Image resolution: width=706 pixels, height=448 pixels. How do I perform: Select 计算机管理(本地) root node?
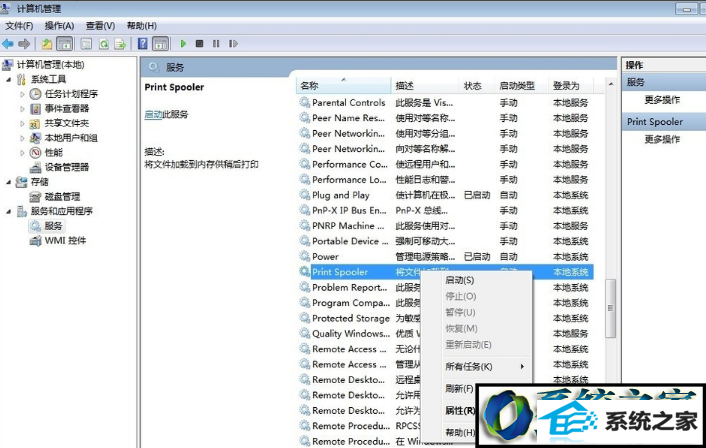[50, 64]
